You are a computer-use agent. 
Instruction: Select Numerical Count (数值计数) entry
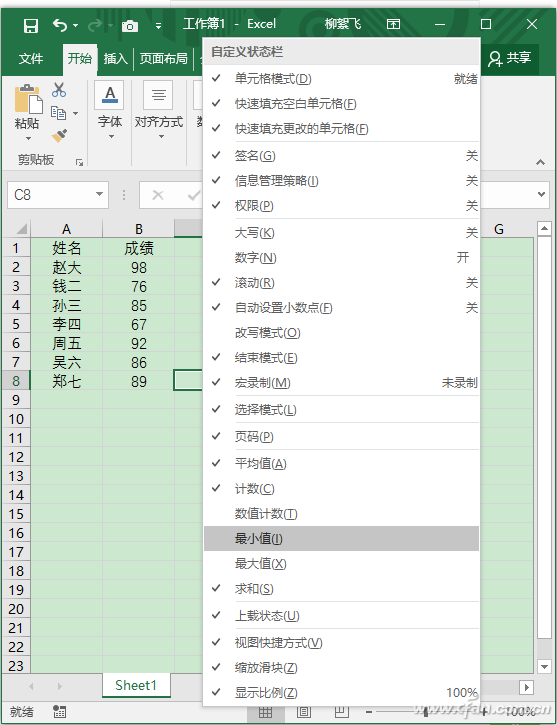pos(341,514)
